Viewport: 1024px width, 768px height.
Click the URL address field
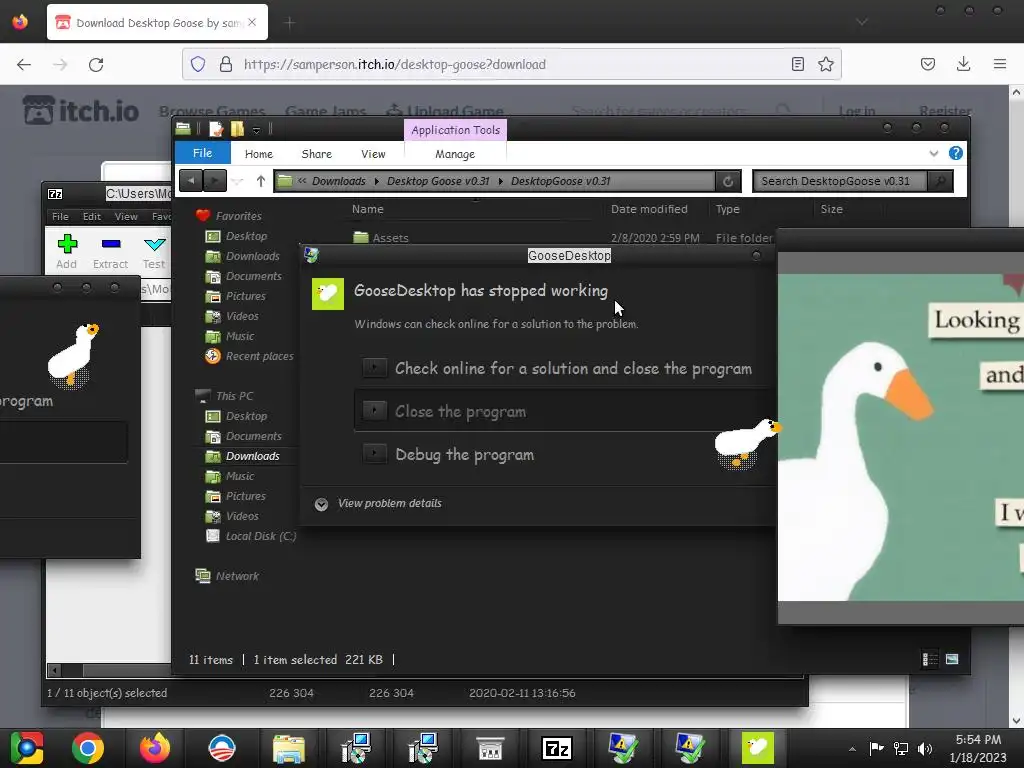pos(509,64)
